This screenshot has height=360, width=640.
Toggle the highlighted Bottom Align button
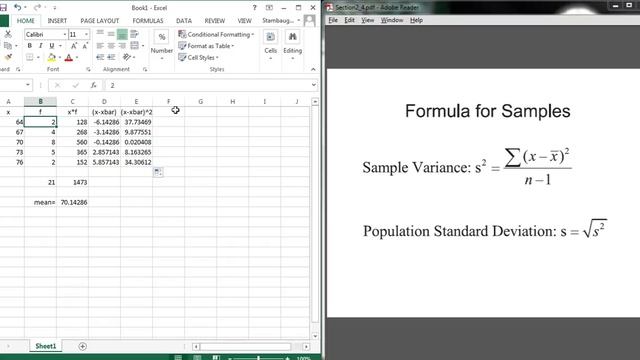pos(122,34)
